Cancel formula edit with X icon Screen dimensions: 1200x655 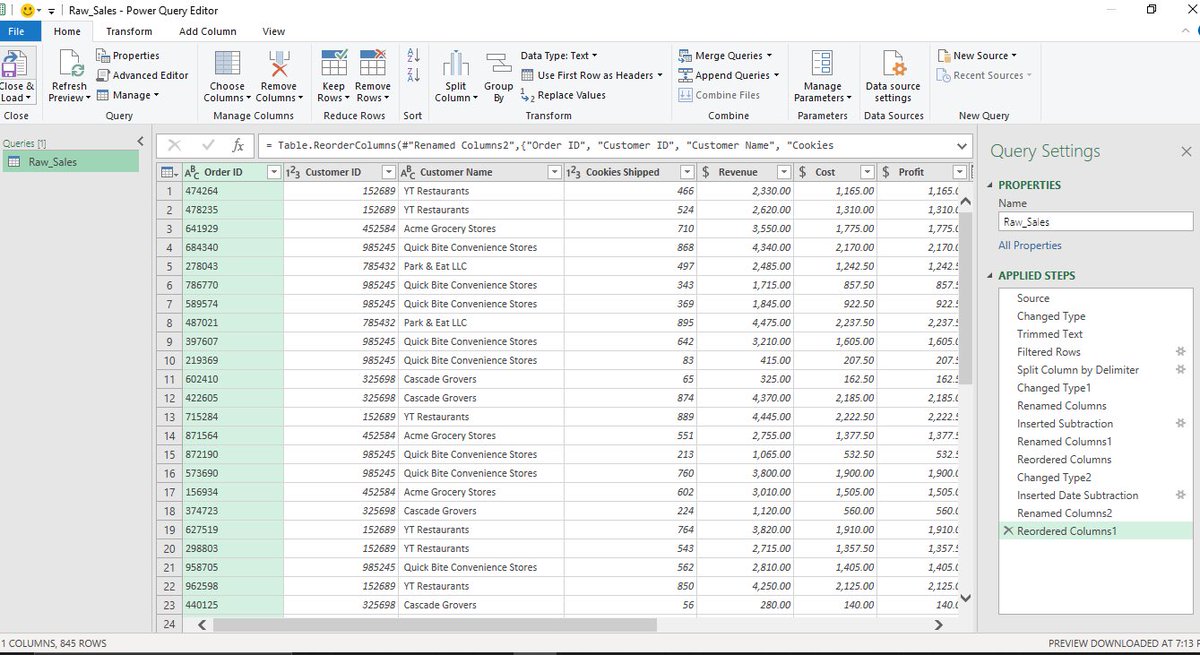tap(175, 145)
